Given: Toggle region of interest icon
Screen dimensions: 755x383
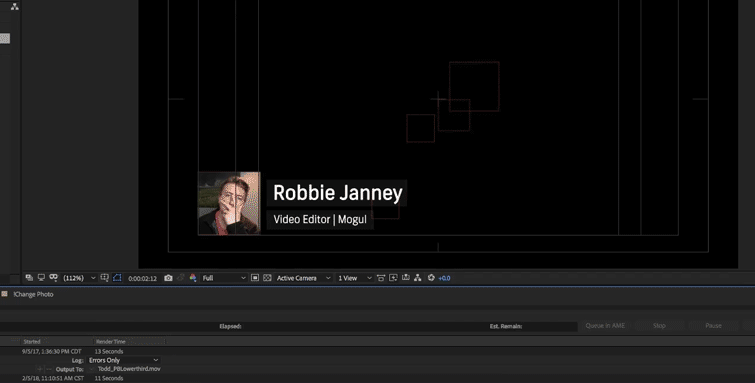Looking at the screenshot, I should click(255, 278).
